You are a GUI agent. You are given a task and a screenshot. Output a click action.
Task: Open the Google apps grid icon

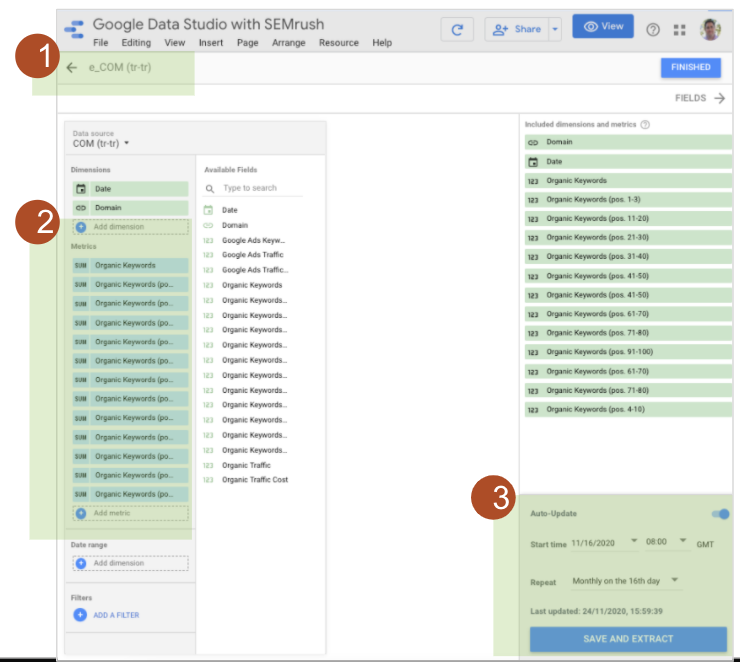pyautogui.click(x=680, y=30)
